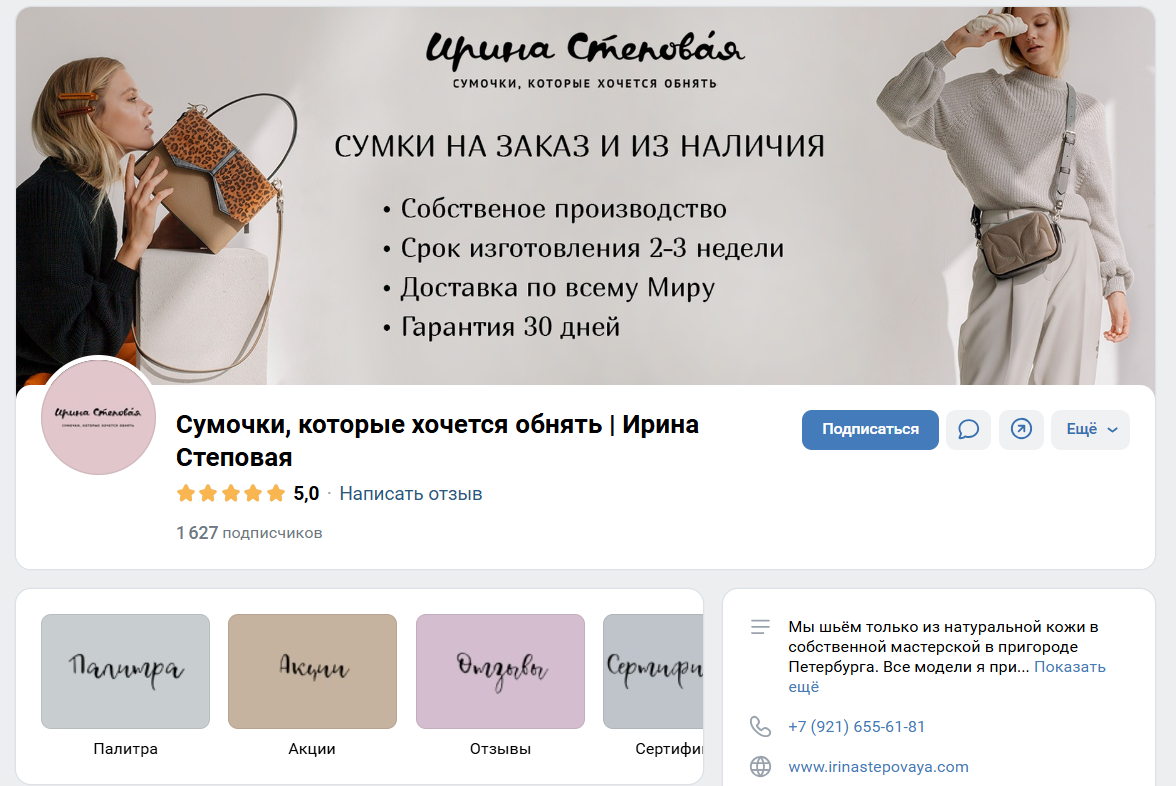Image resolution: width=1176 pixels, height=786 pixels.
Task: Click the message bubble icon button
Action: (968, 429)
